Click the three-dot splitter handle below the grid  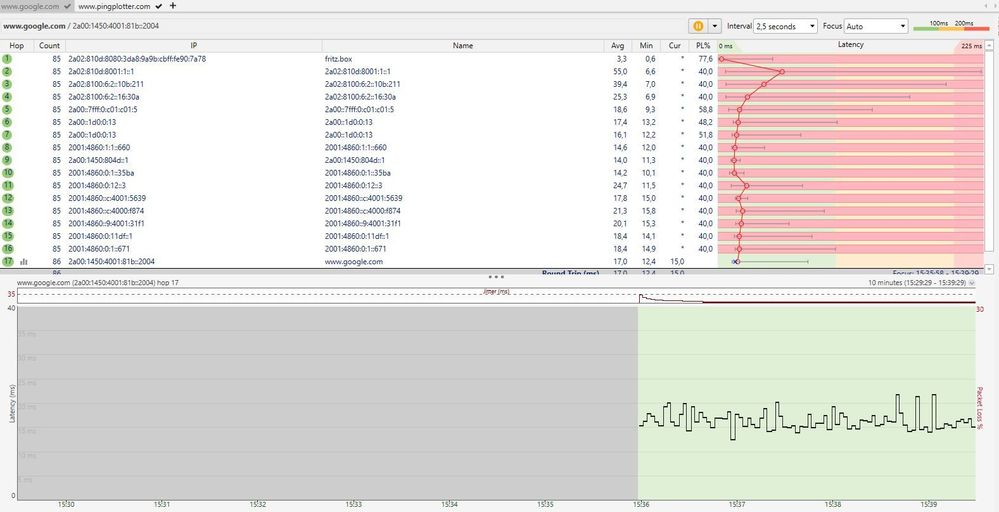[x=496, y=277]
